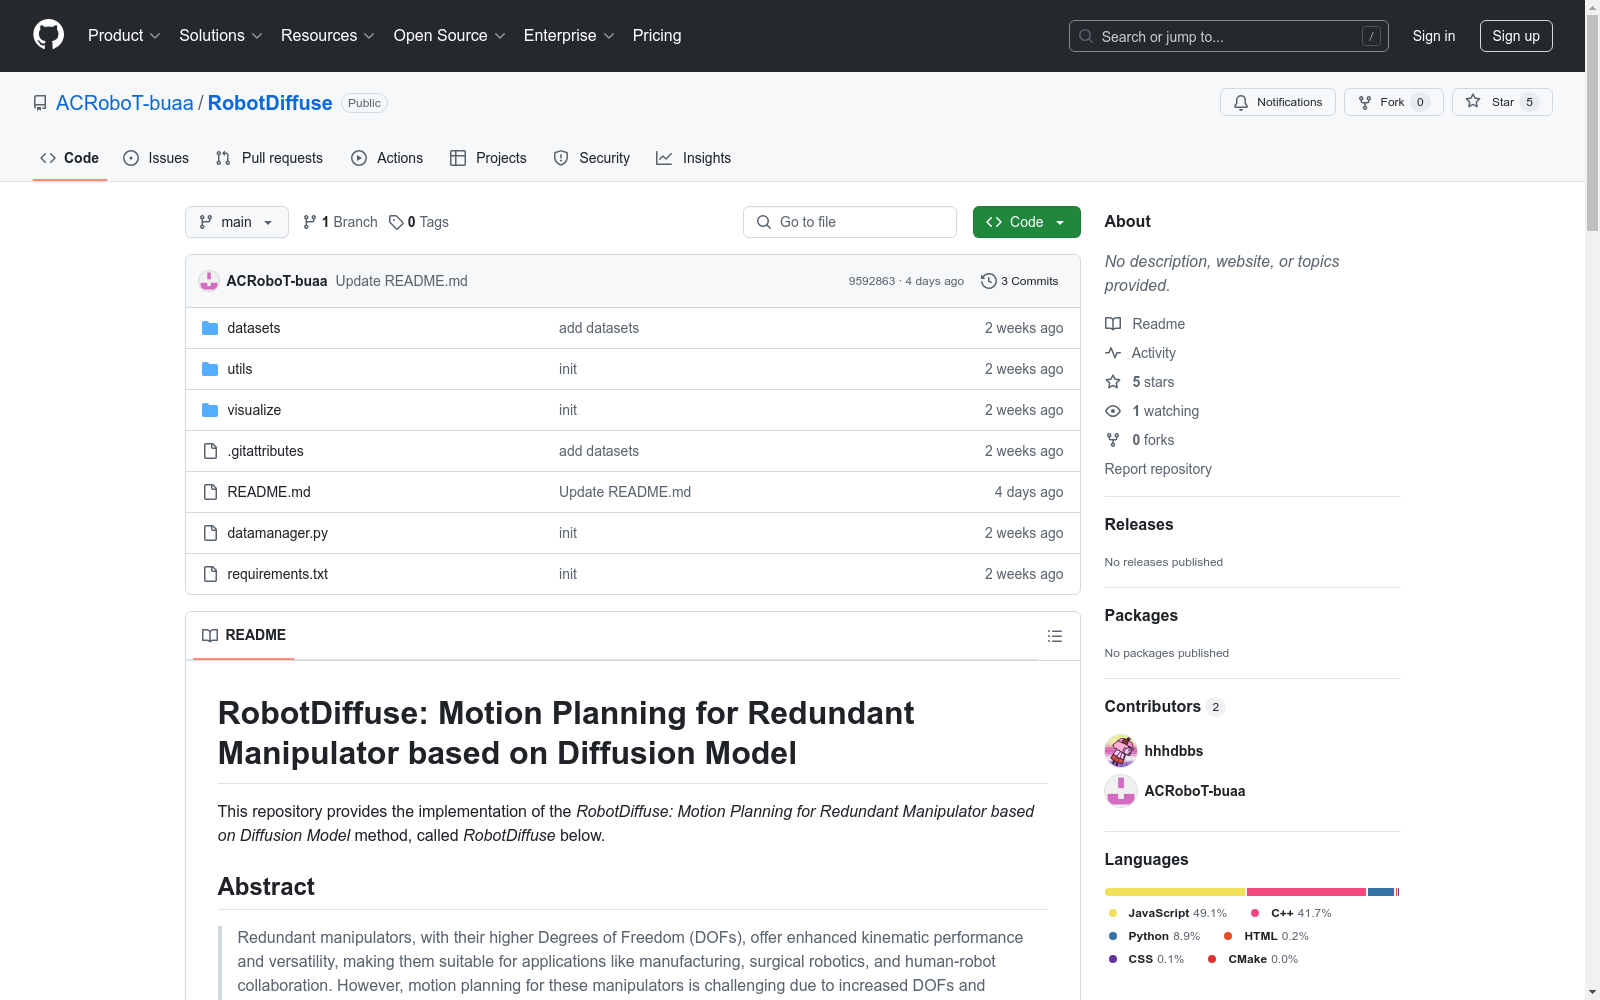This screenshot has height=1000, width=1600.
Task: Click the README.md file icon
Action: click(210, 492)
